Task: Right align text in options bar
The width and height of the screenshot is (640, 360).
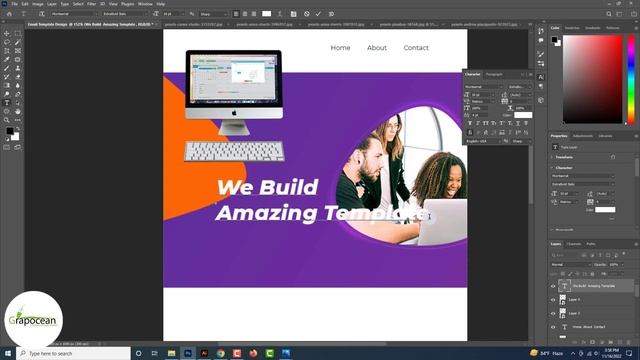Action: point(254,14)
